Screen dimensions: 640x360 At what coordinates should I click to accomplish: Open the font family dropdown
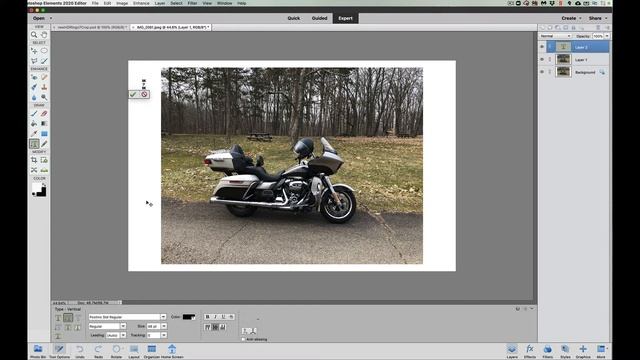(163, 317)
